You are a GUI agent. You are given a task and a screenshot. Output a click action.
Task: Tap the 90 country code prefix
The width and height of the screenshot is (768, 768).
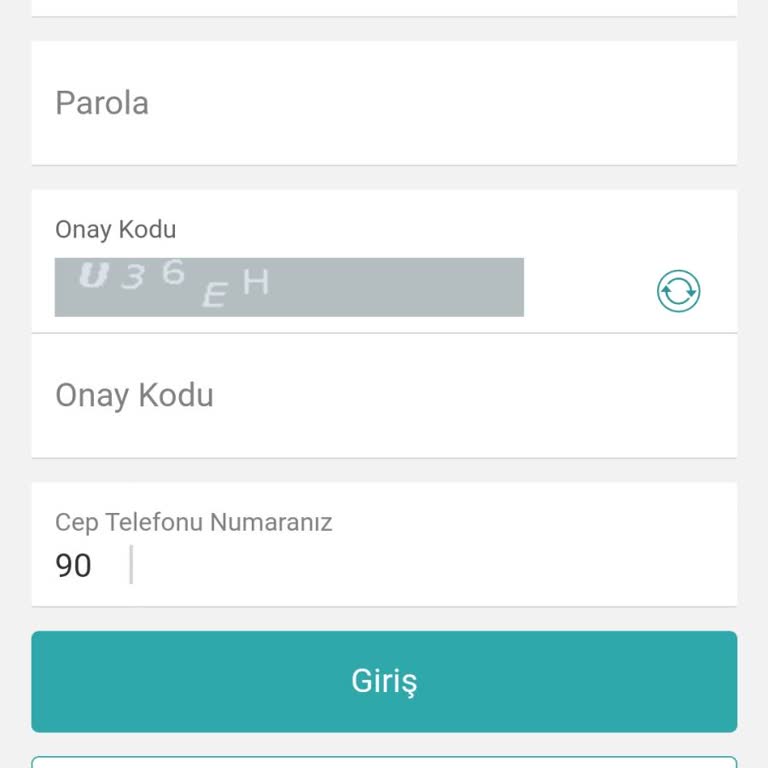(73, 566)
